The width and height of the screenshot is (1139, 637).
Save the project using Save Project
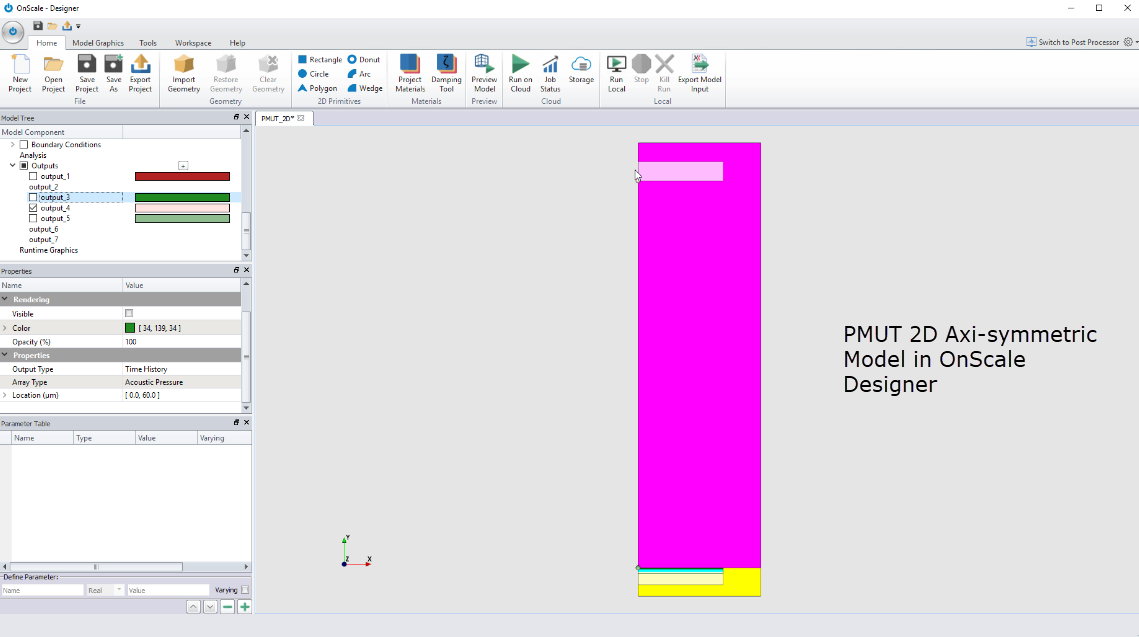pos(86,73)
